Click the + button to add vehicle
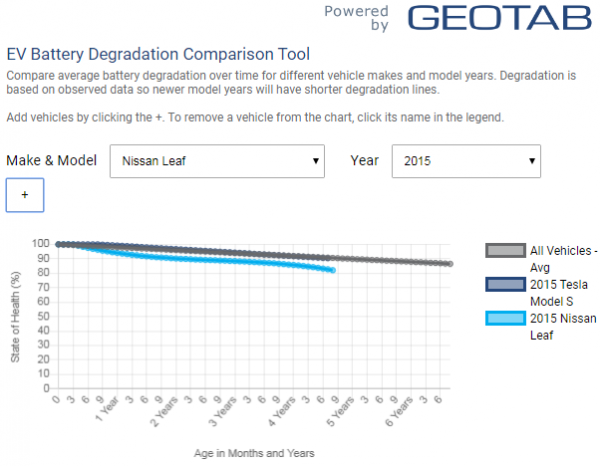Screen dimensions: 600x466 25,195
